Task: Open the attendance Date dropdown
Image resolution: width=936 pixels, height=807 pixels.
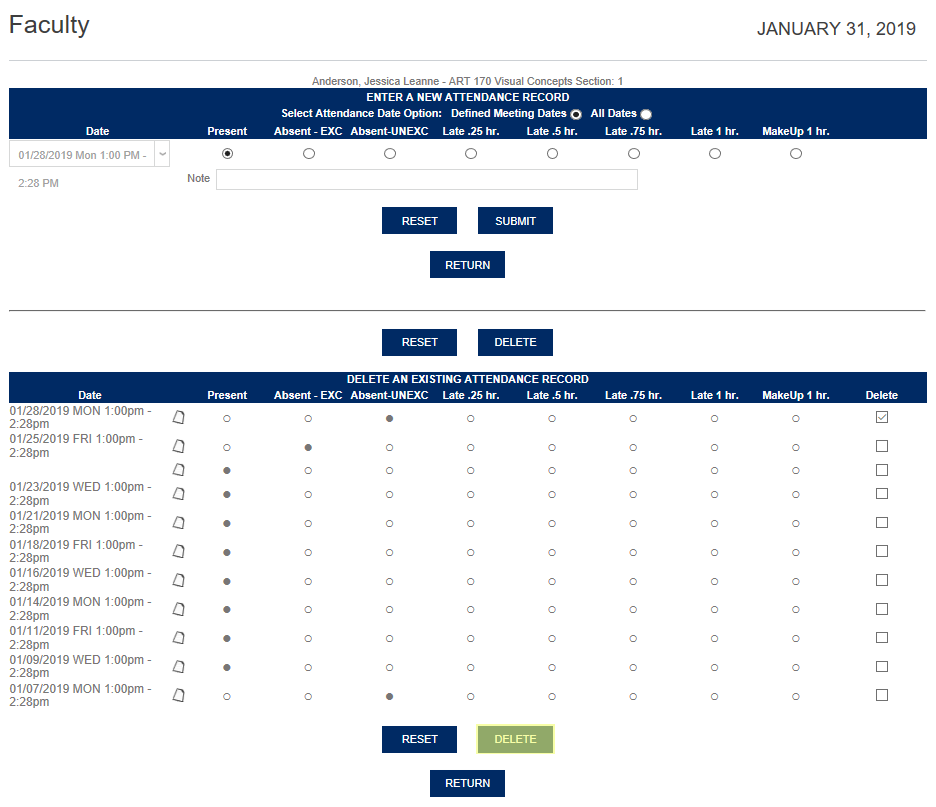Action: coord(90,154)
